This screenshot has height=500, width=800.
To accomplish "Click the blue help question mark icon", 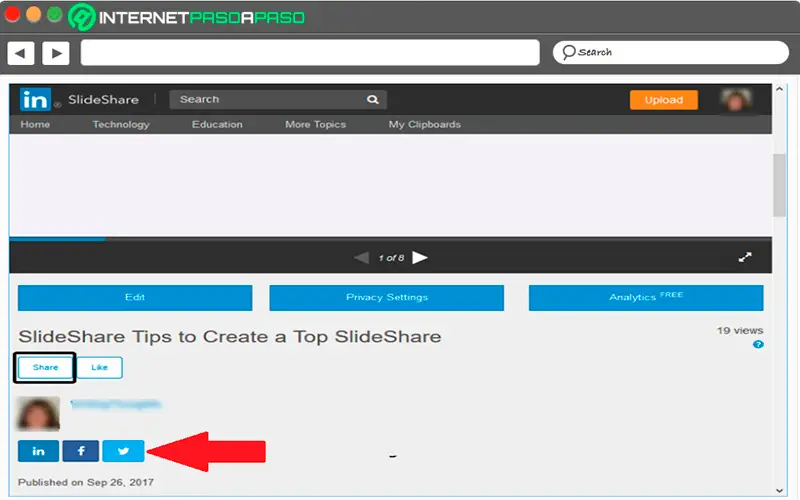I will coord(758,344).
